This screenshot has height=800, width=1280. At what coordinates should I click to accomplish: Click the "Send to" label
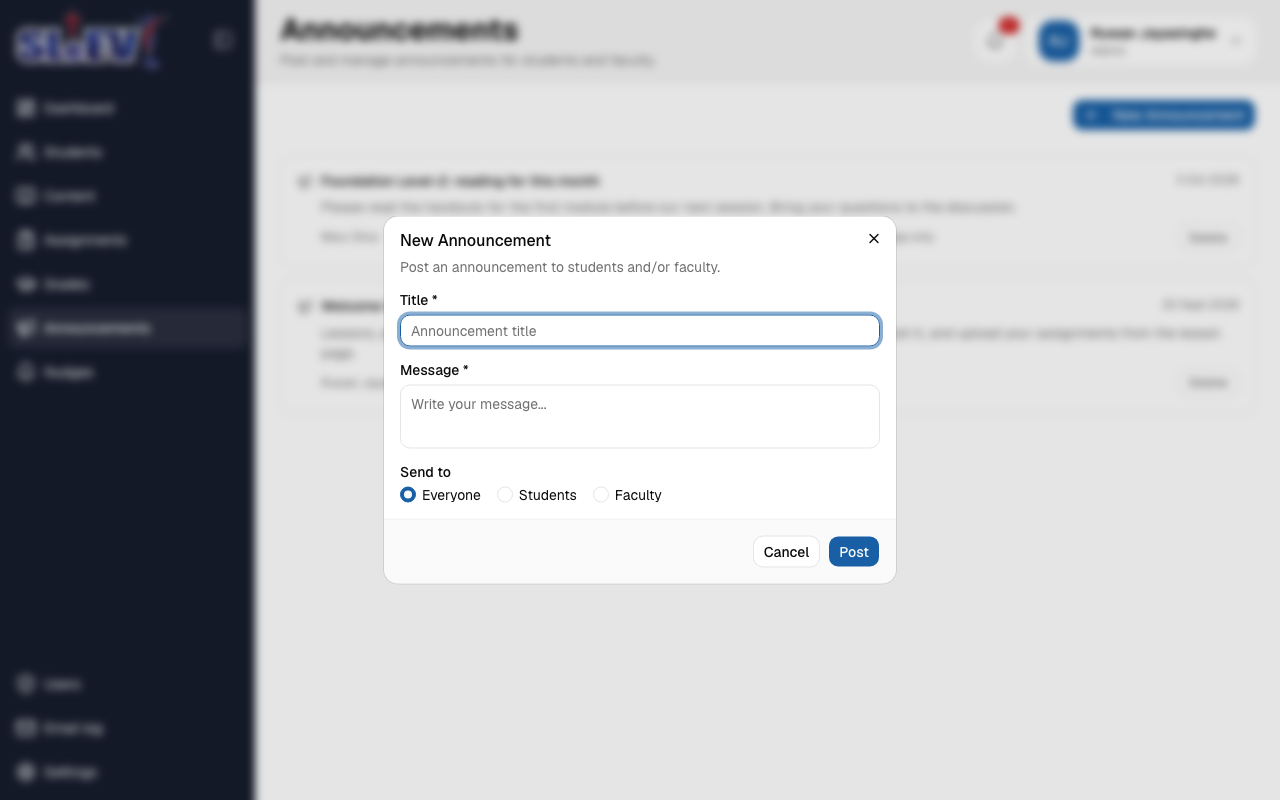[425, 472]
